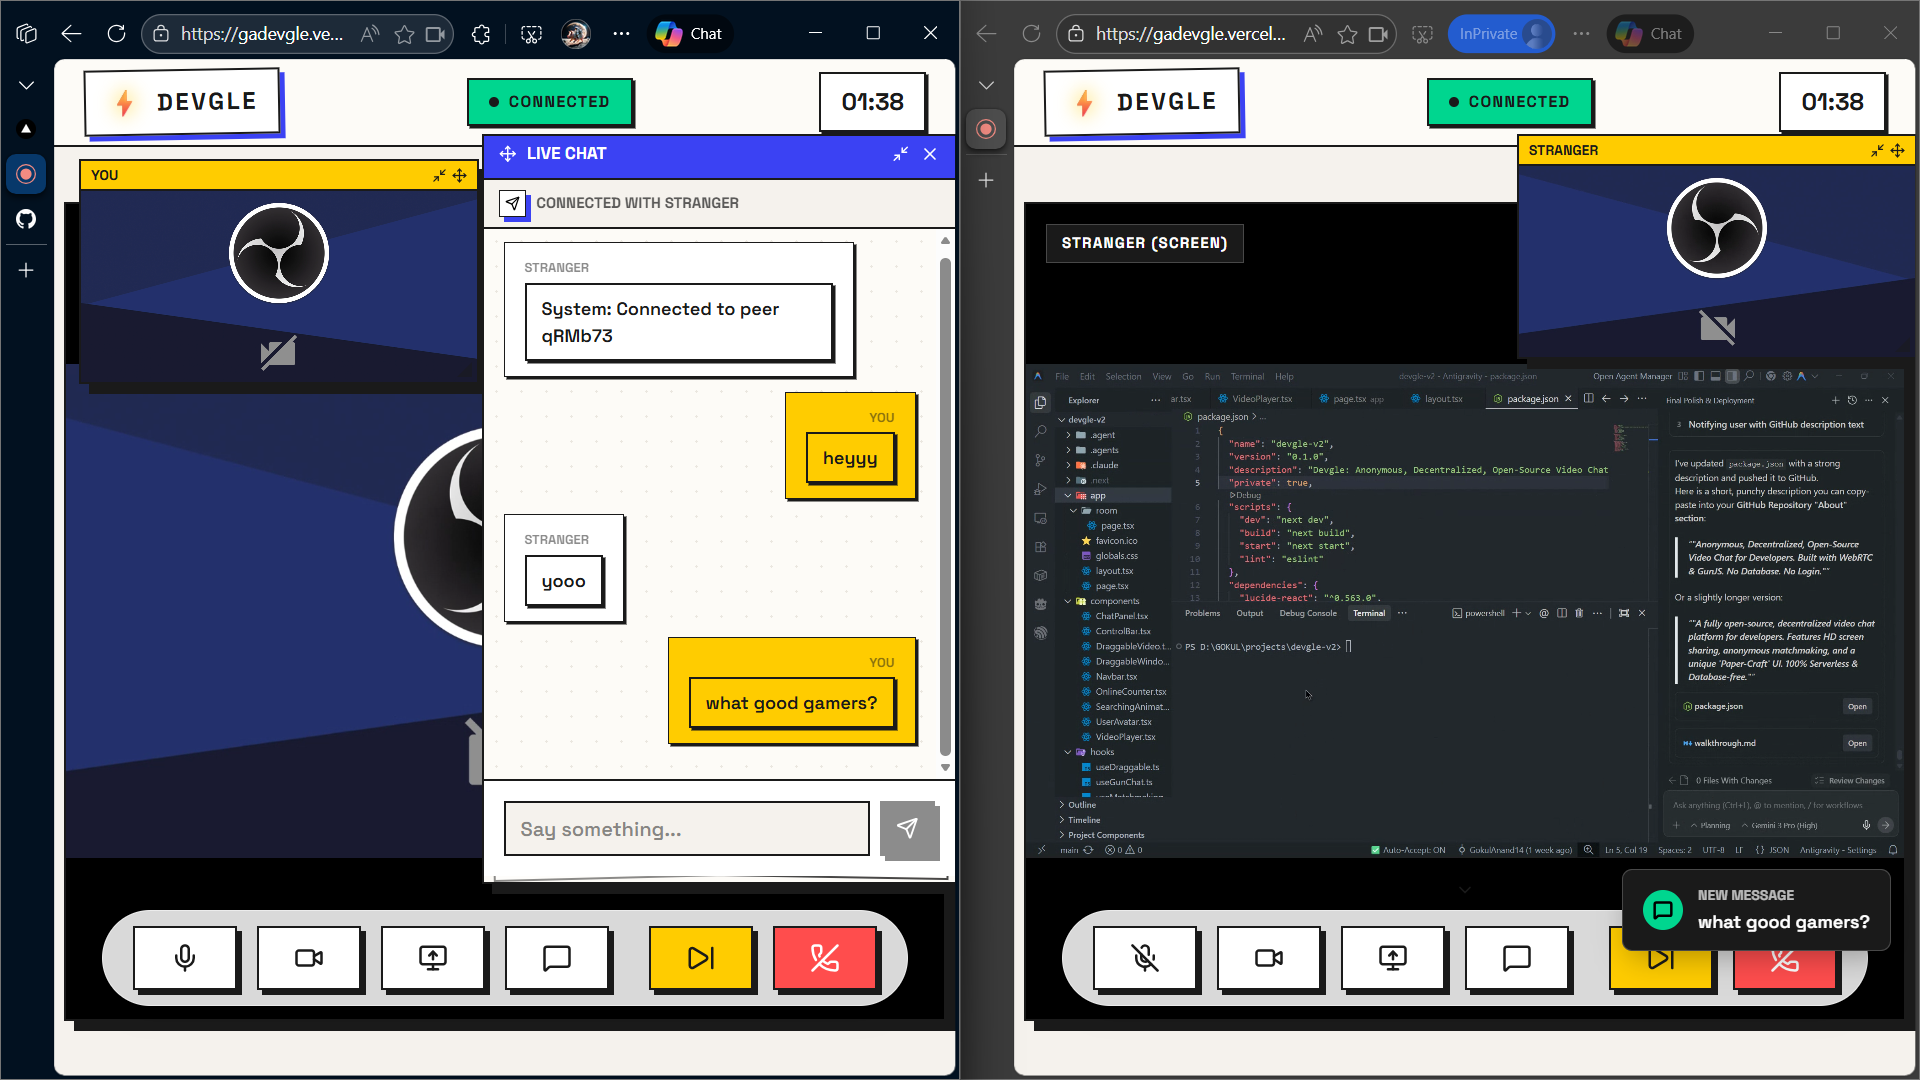Collapse the STRANGER tile in the right window
The height and width of the screenshot is (1080, 1920).
click(1876, 150)
